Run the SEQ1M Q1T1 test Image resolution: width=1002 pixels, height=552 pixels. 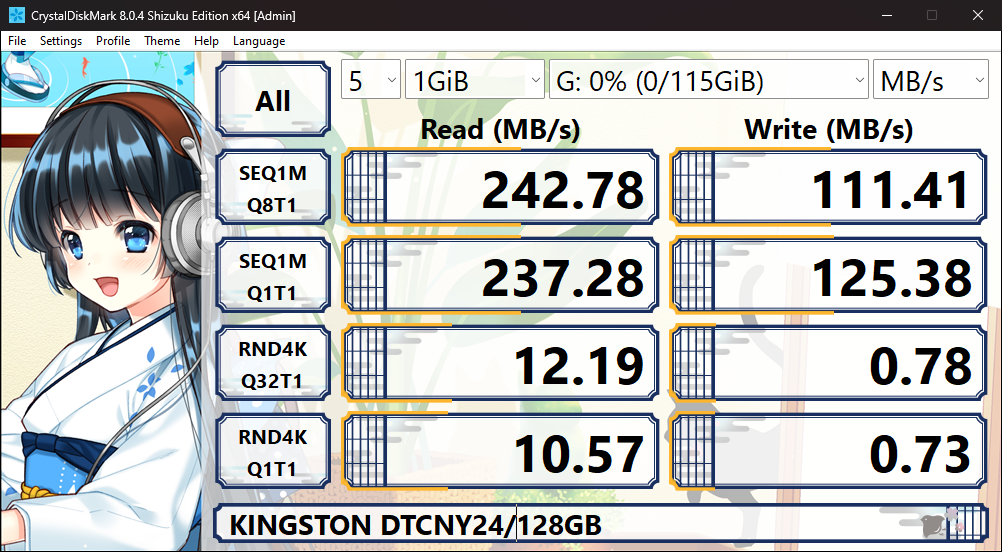point(273,277)
